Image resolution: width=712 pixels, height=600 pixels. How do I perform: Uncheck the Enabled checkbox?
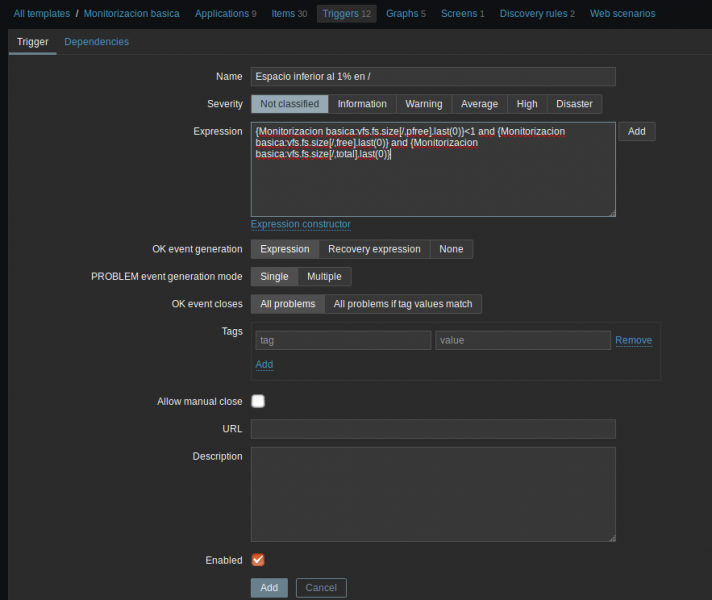point(258,560)
